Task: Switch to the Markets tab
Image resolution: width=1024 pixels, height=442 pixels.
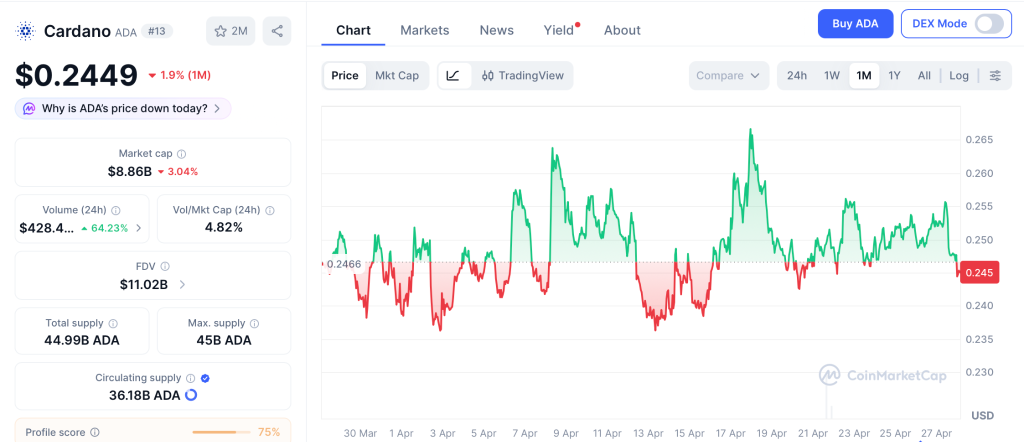Action: [x=425, y=30]
